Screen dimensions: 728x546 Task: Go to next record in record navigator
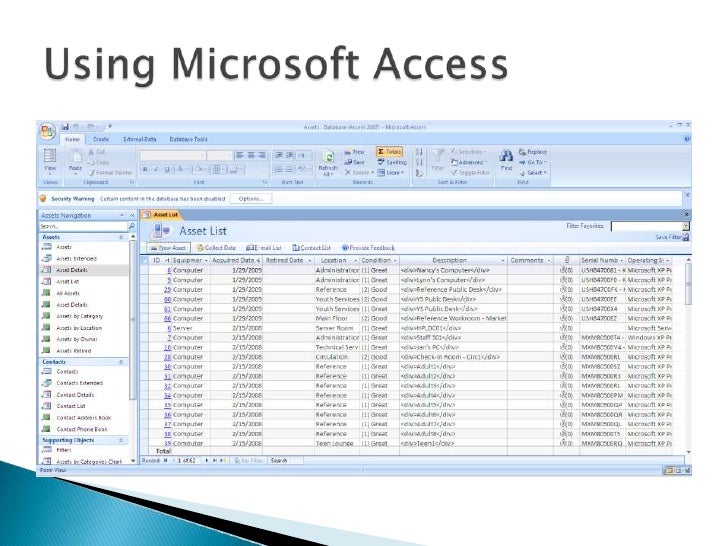207,461
